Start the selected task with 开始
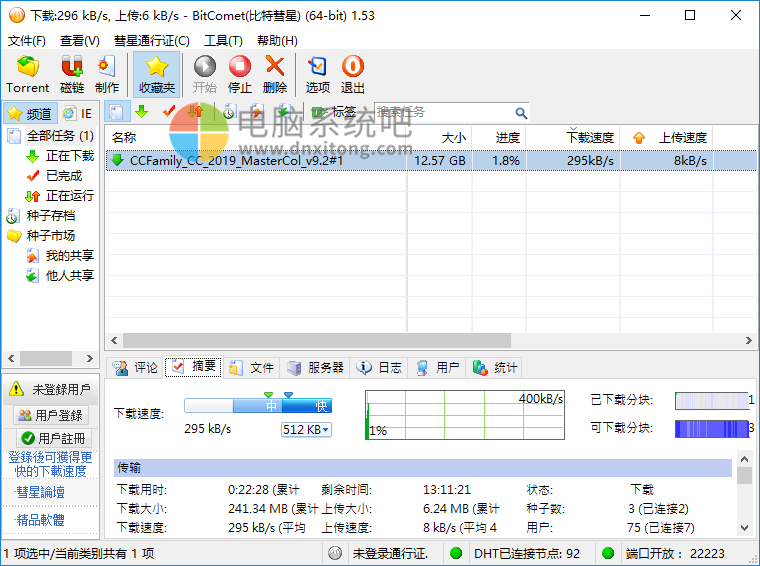760x566 pixels. (205, 74)
